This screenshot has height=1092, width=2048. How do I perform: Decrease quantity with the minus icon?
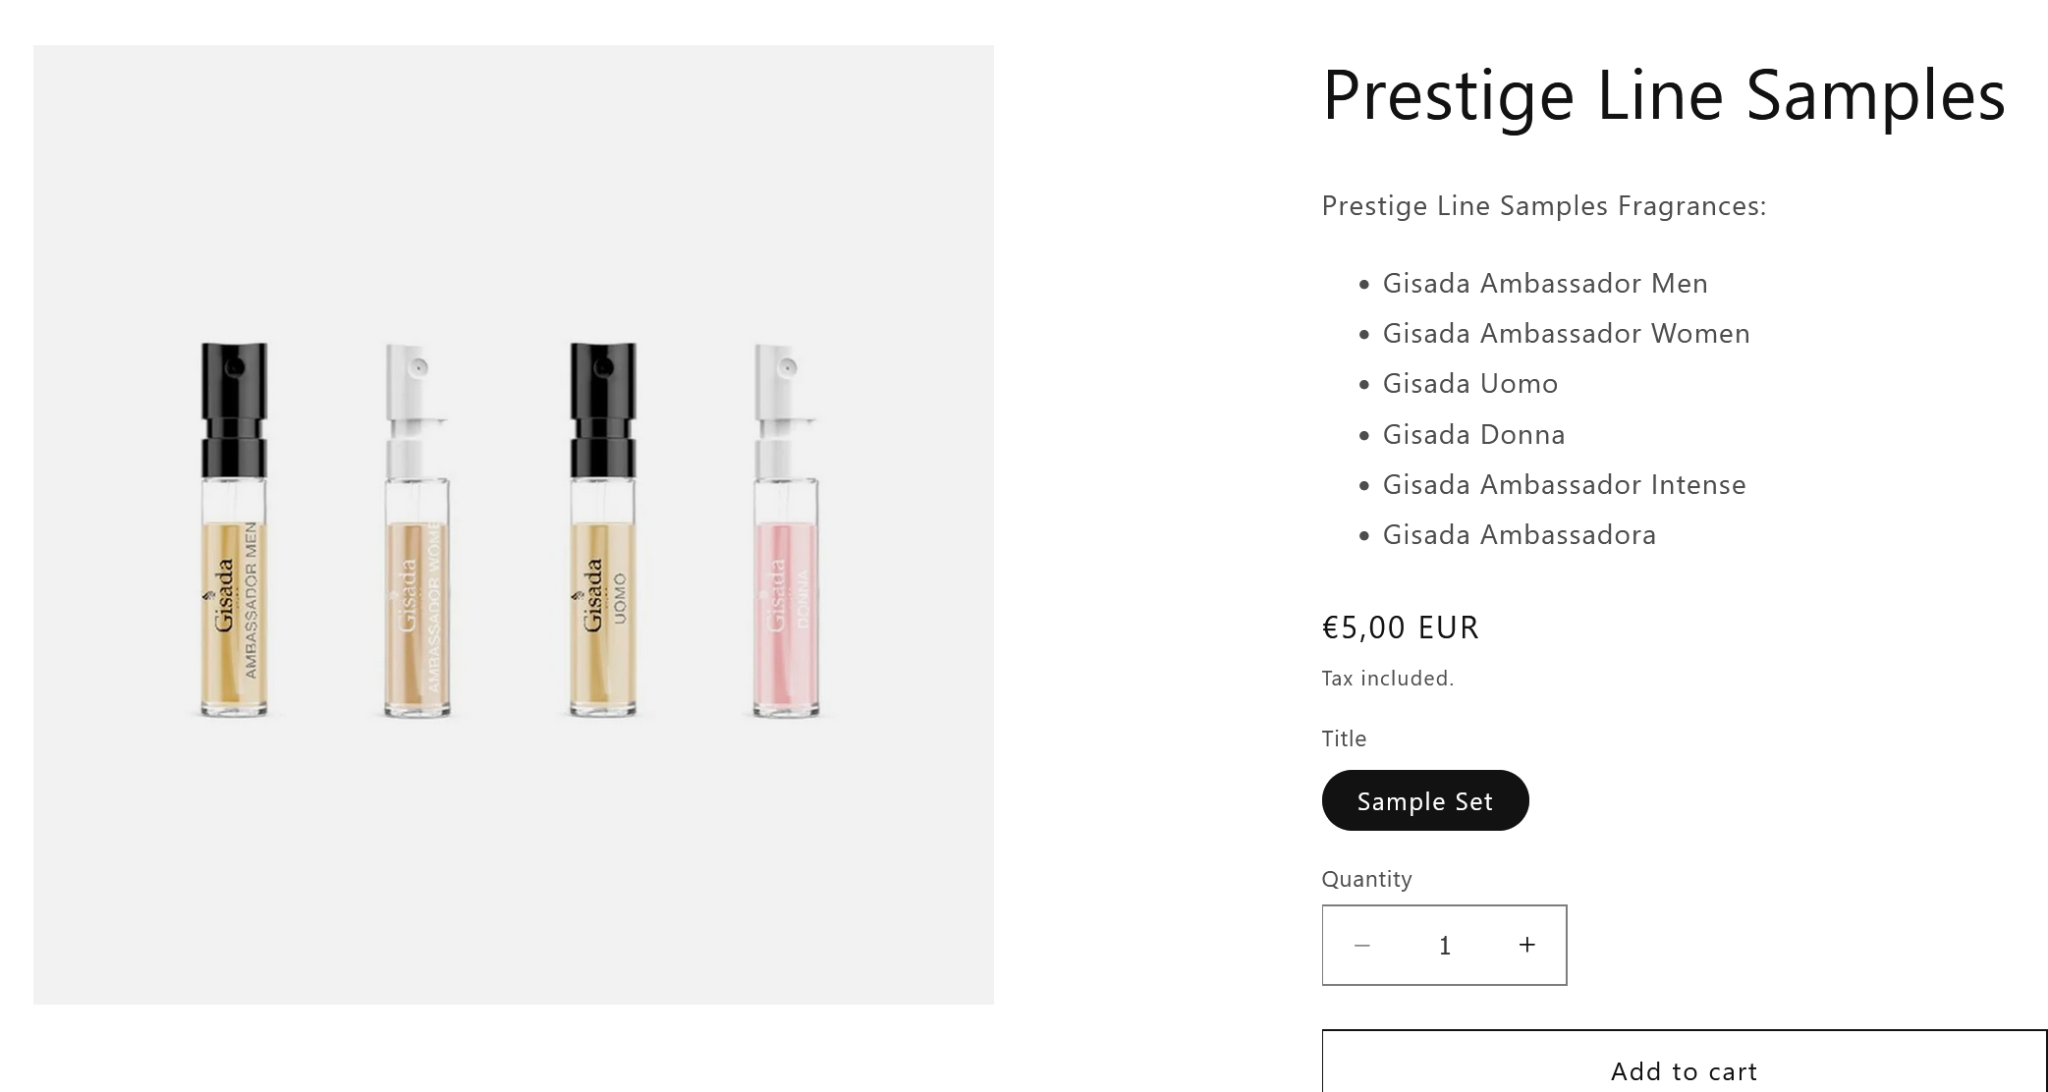click(x=1362, y=945)
